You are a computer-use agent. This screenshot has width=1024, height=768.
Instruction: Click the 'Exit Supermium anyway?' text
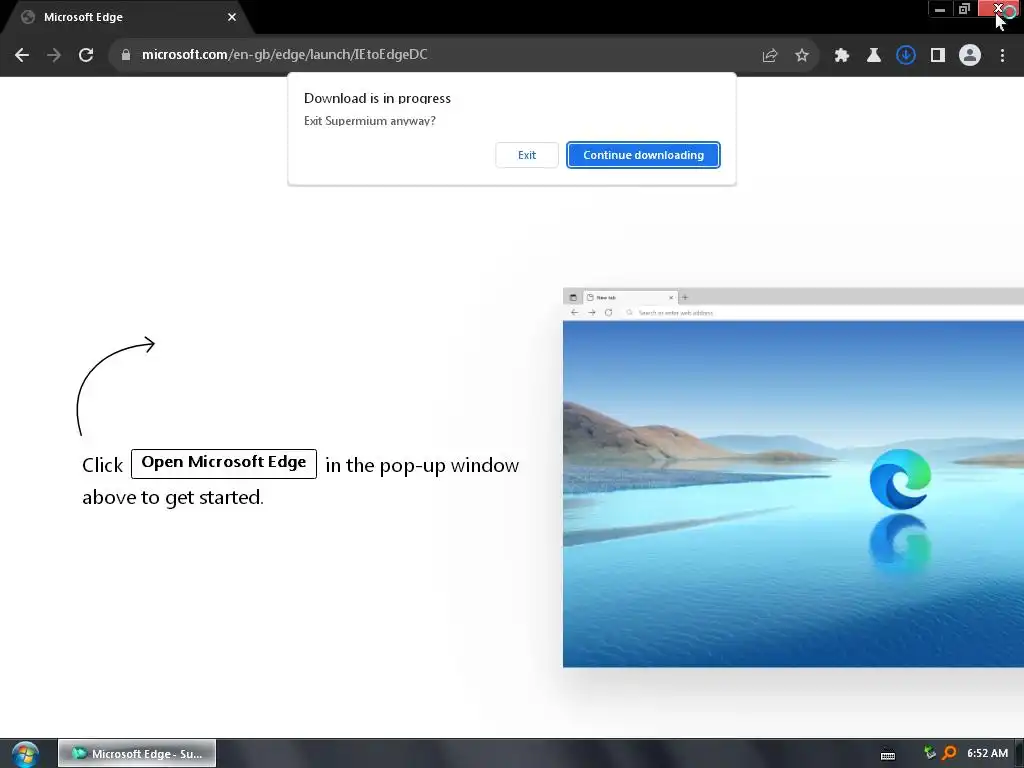tap(370, 121)
